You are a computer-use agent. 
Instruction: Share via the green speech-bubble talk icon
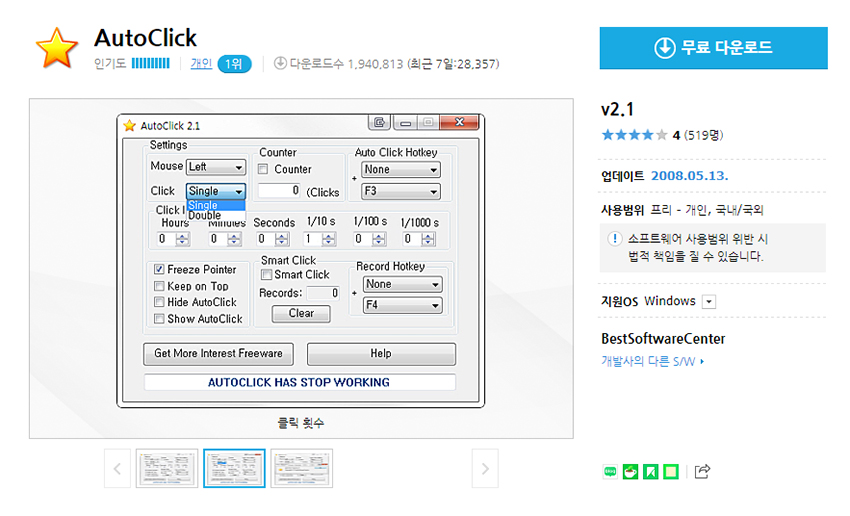(x=610, y=472)
